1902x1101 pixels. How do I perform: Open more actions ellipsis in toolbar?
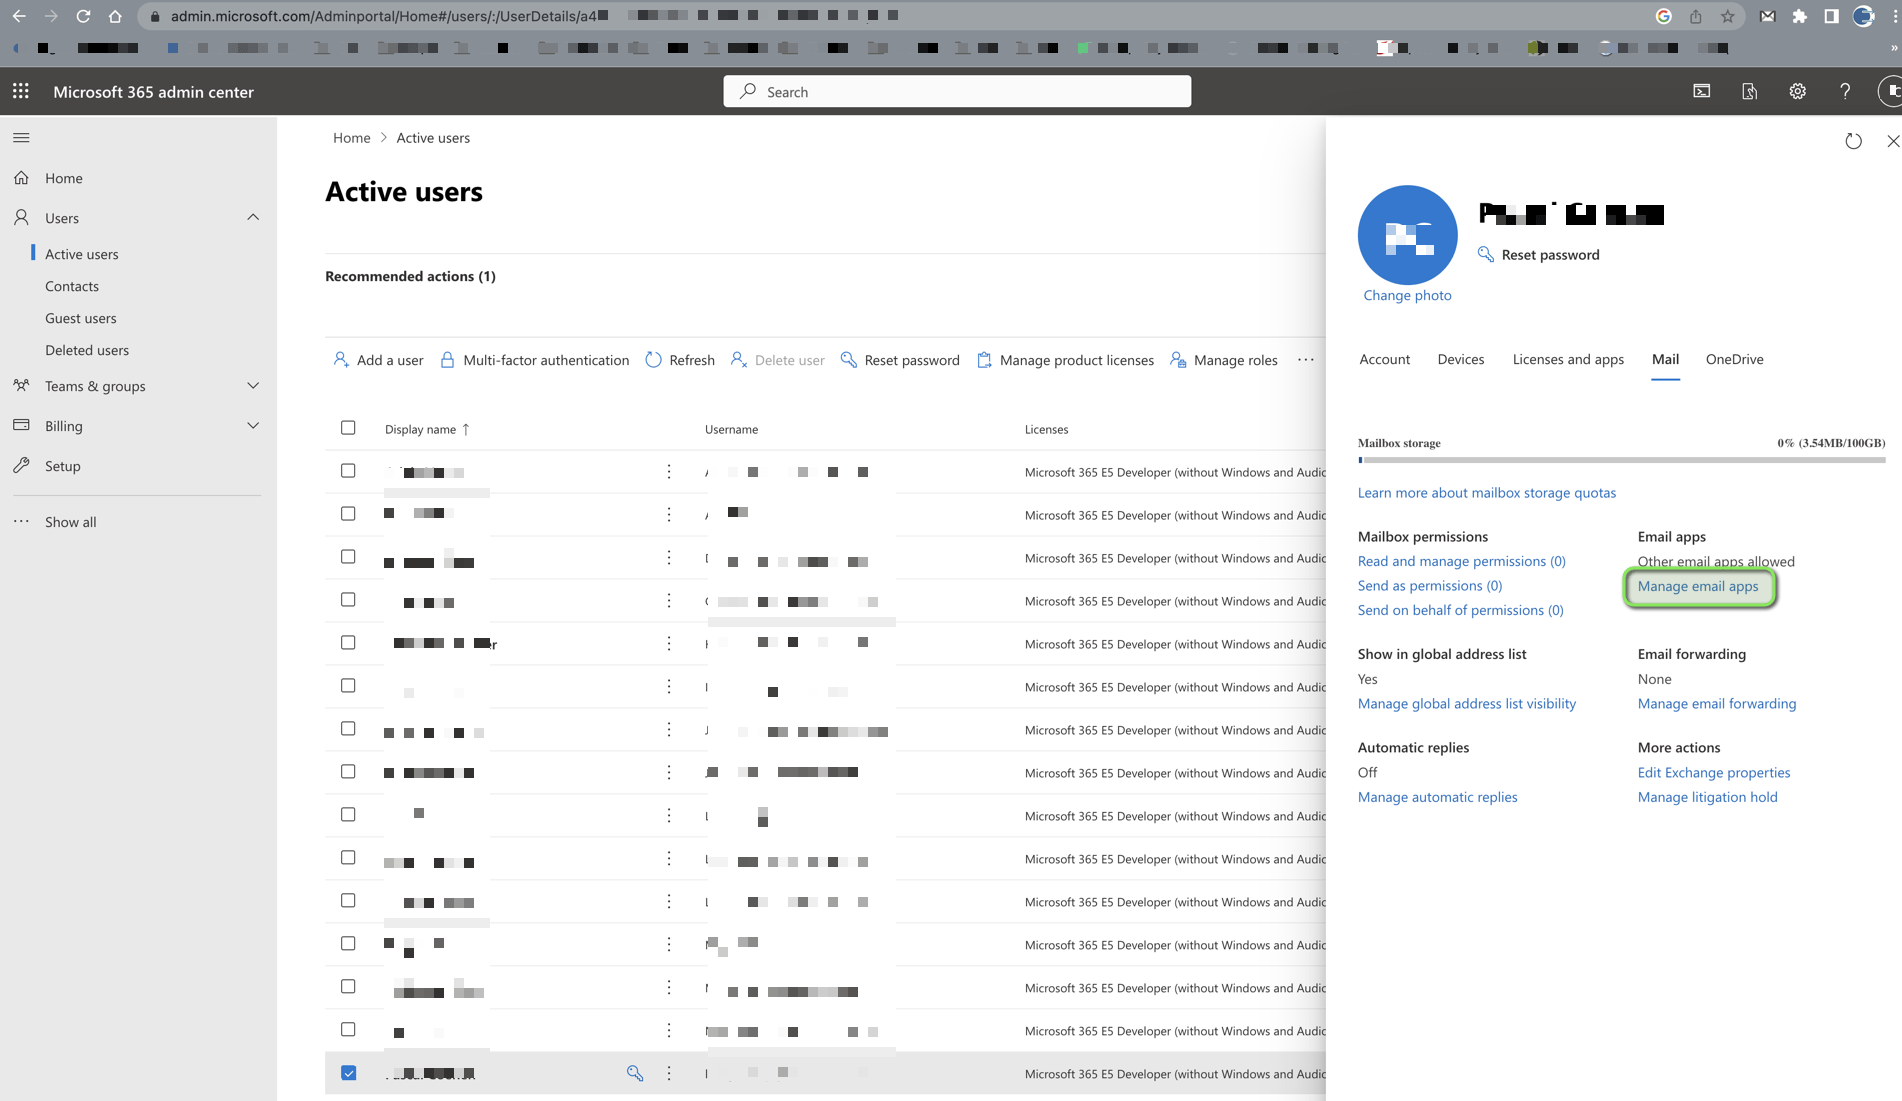1305,360
